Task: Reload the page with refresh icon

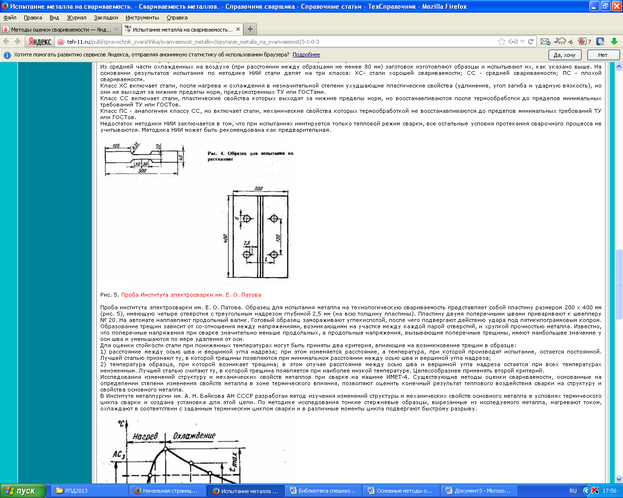Action: click(x=530, y=41)
